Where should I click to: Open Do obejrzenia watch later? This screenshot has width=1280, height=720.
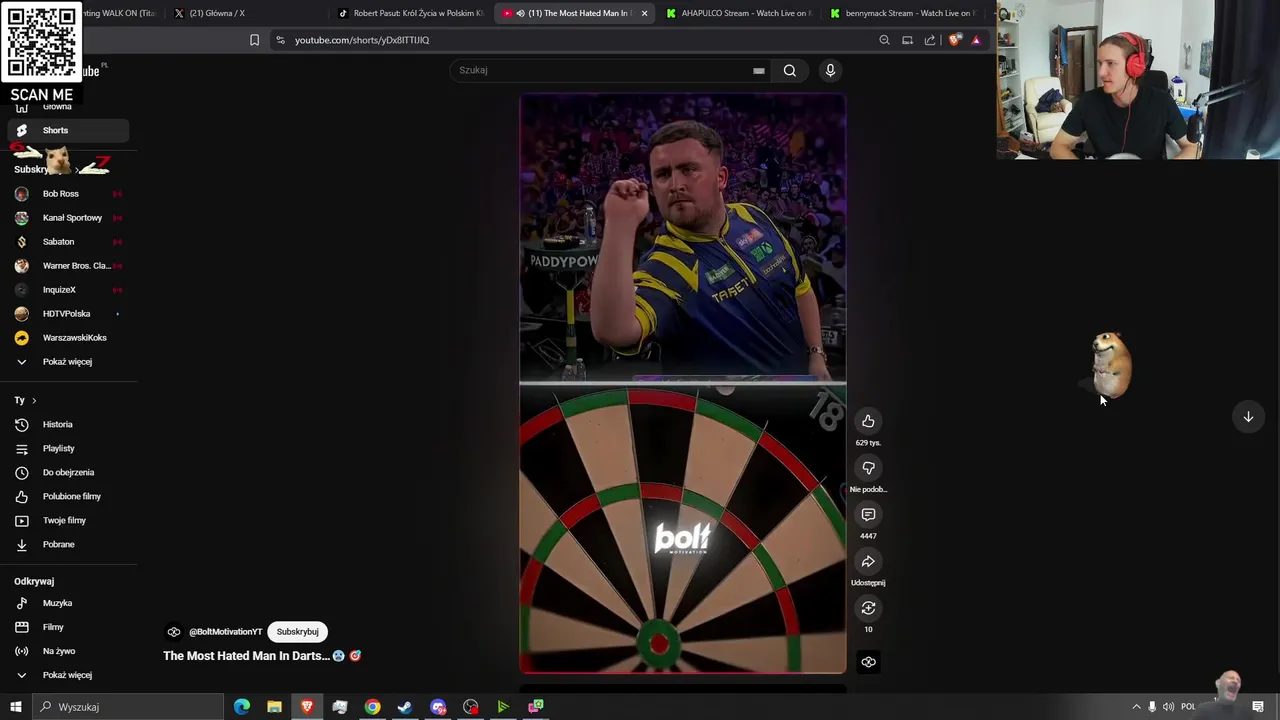coord(68,472)
